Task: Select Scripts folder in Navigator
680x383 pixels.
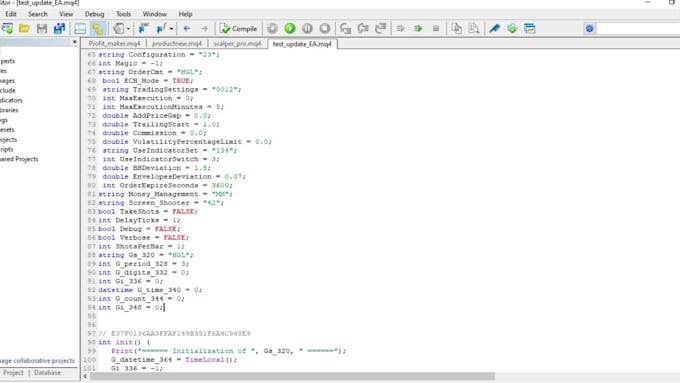Action: (7, 149)
